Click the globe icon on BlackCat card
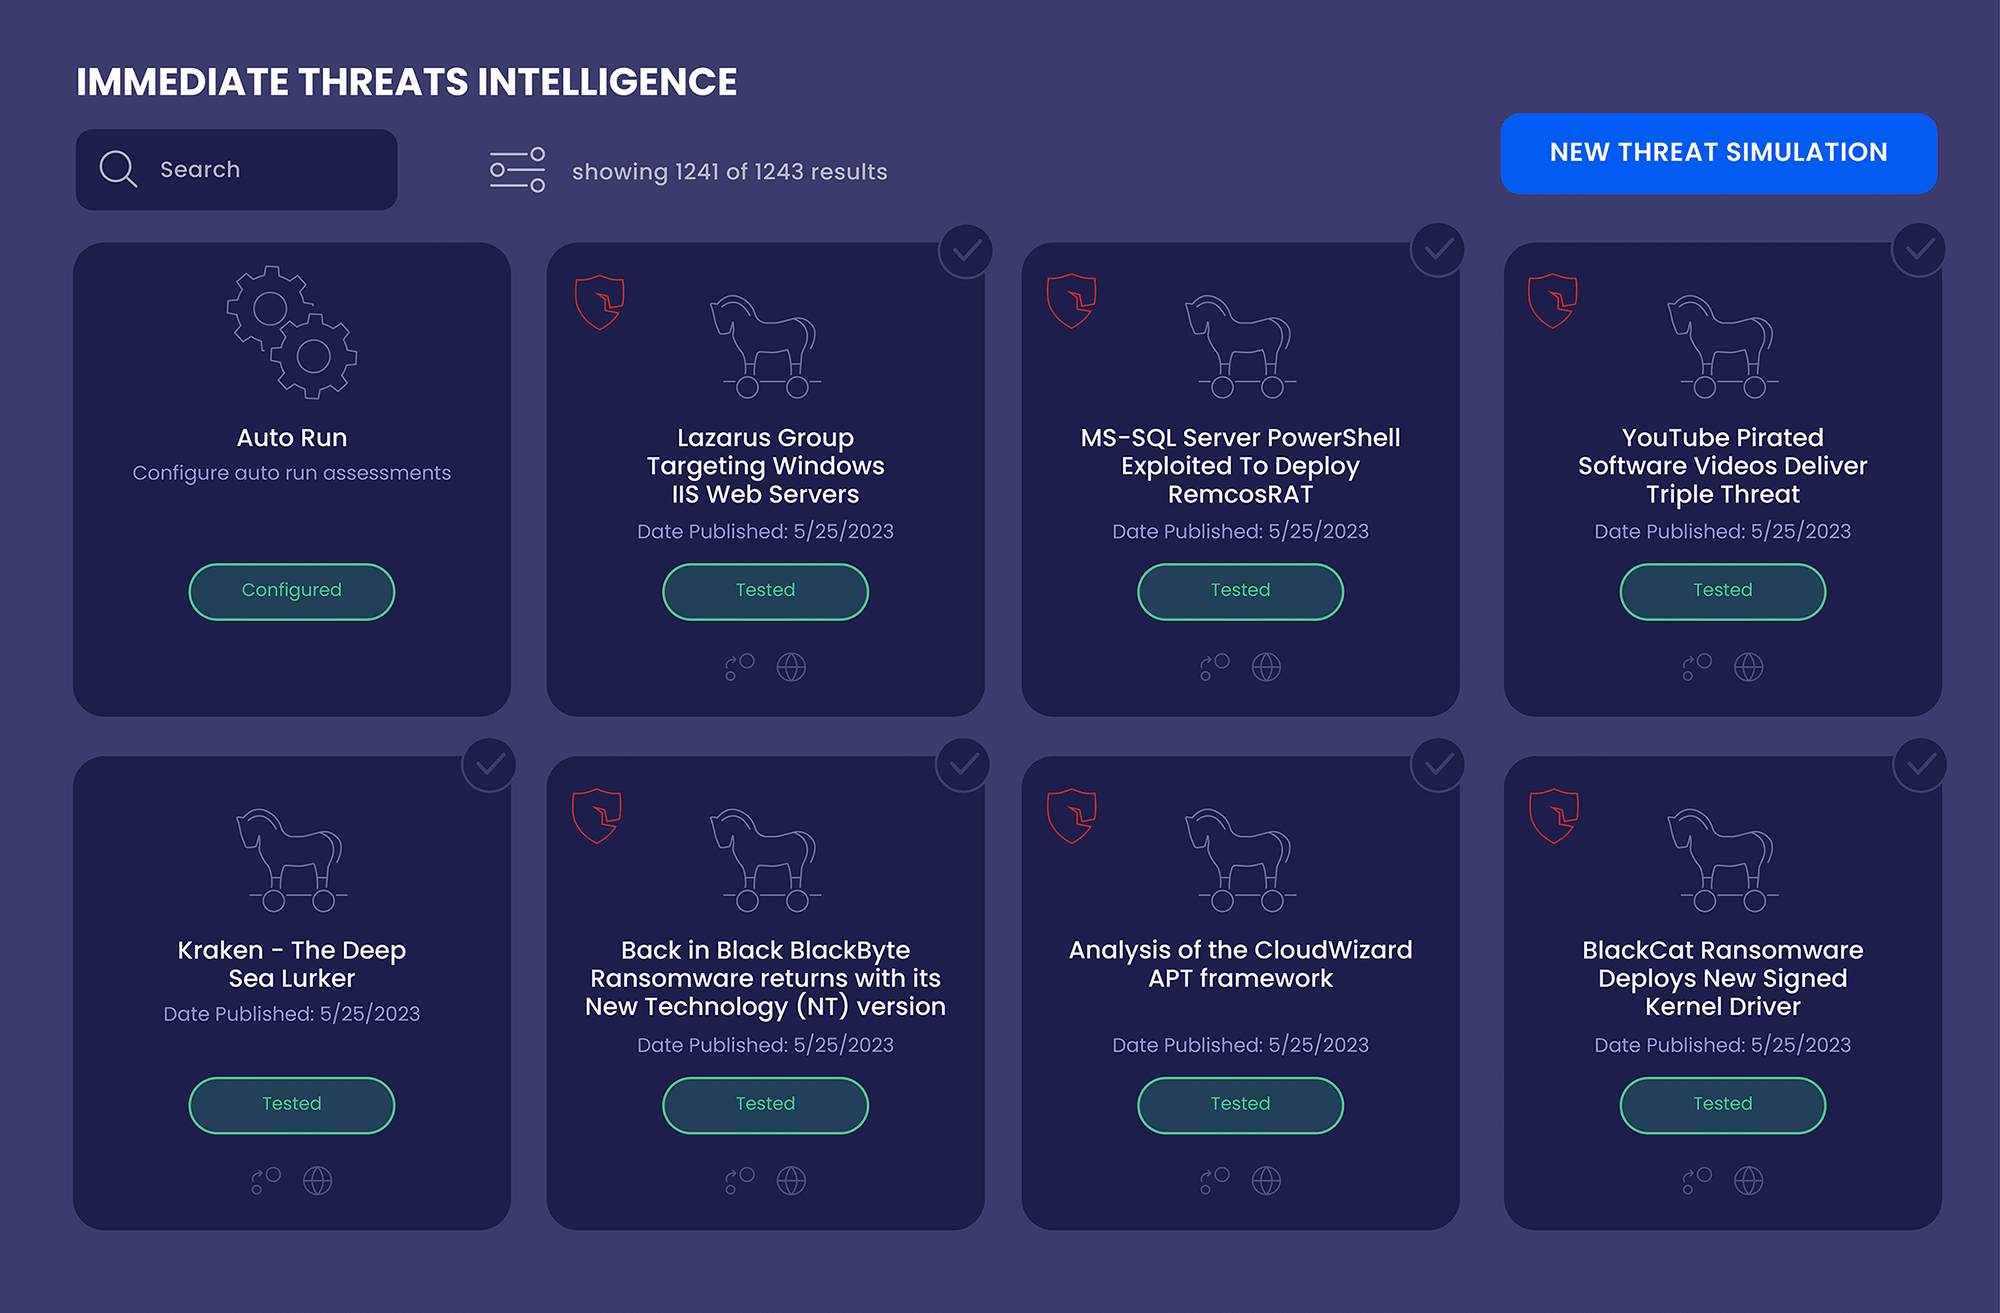This screenshot has width=2000, height=1313. pyautogui.click(x=1748, y=1181)
